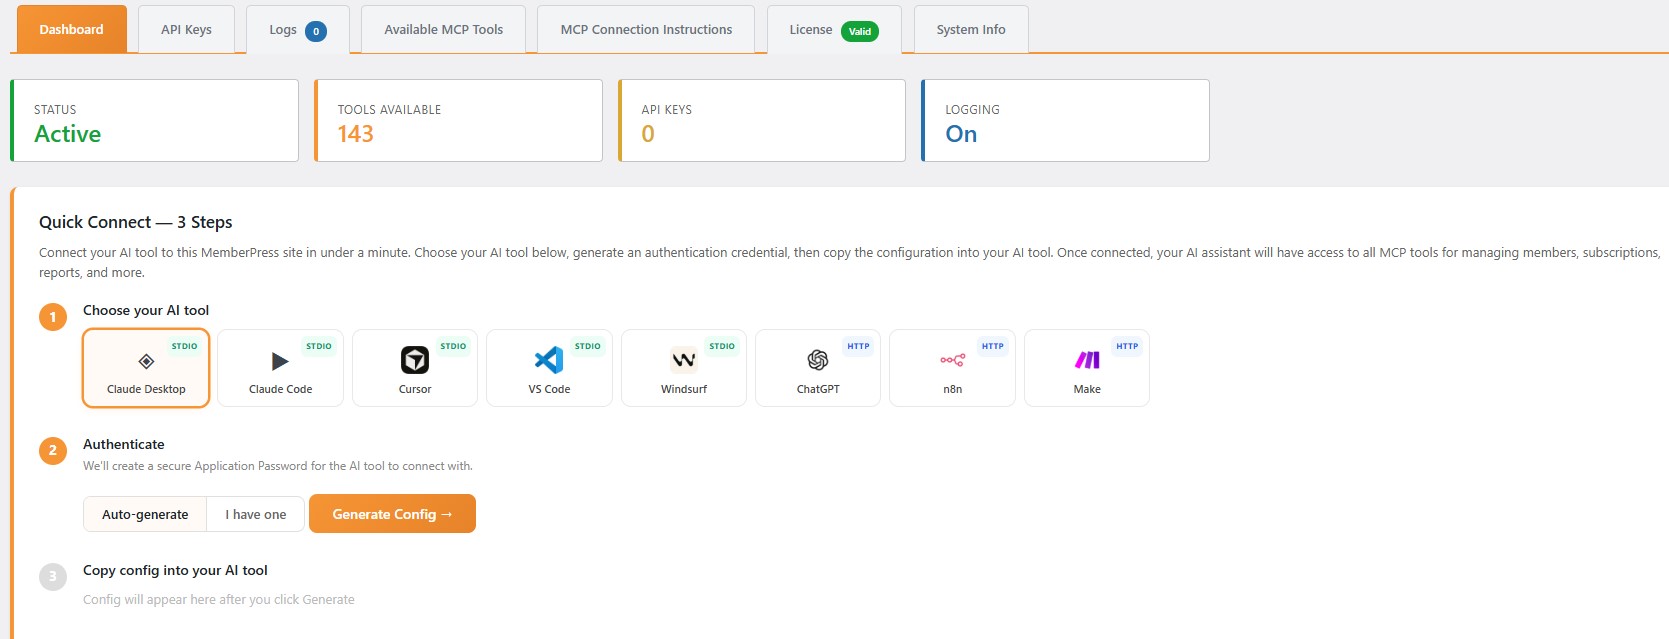Select the ChatGPT logo icon
Screen dimensions: 1669x639
click(818, 359)
